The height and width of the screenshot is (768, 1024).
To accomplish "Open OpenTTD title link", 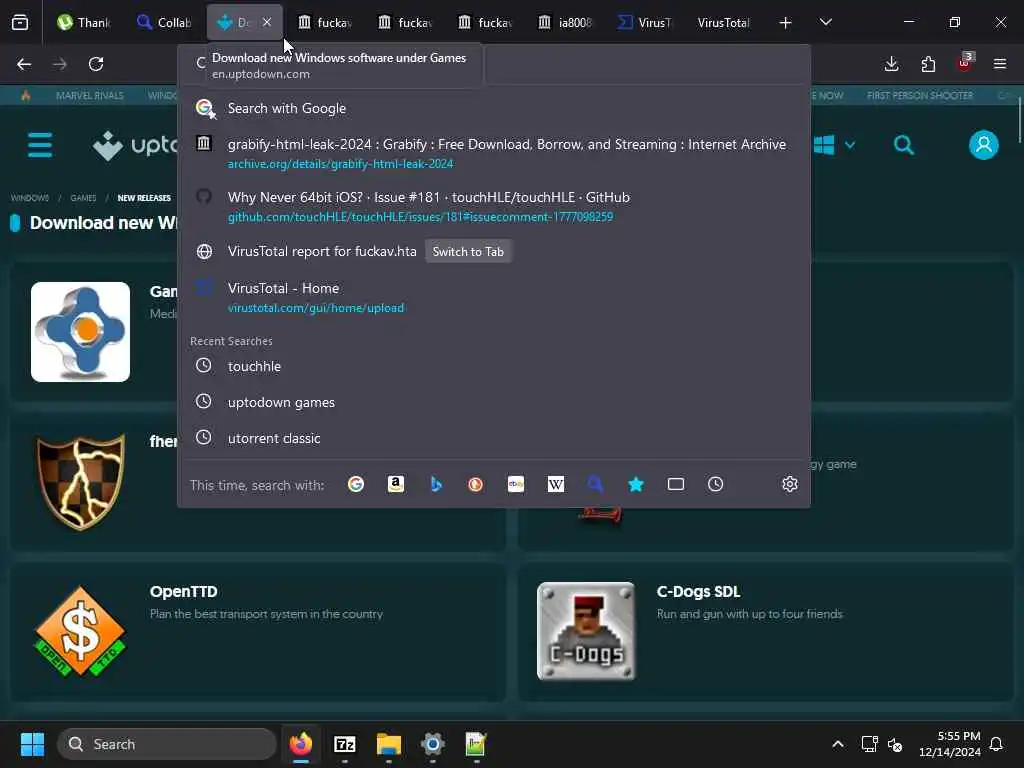I will (x=184, y=592).
